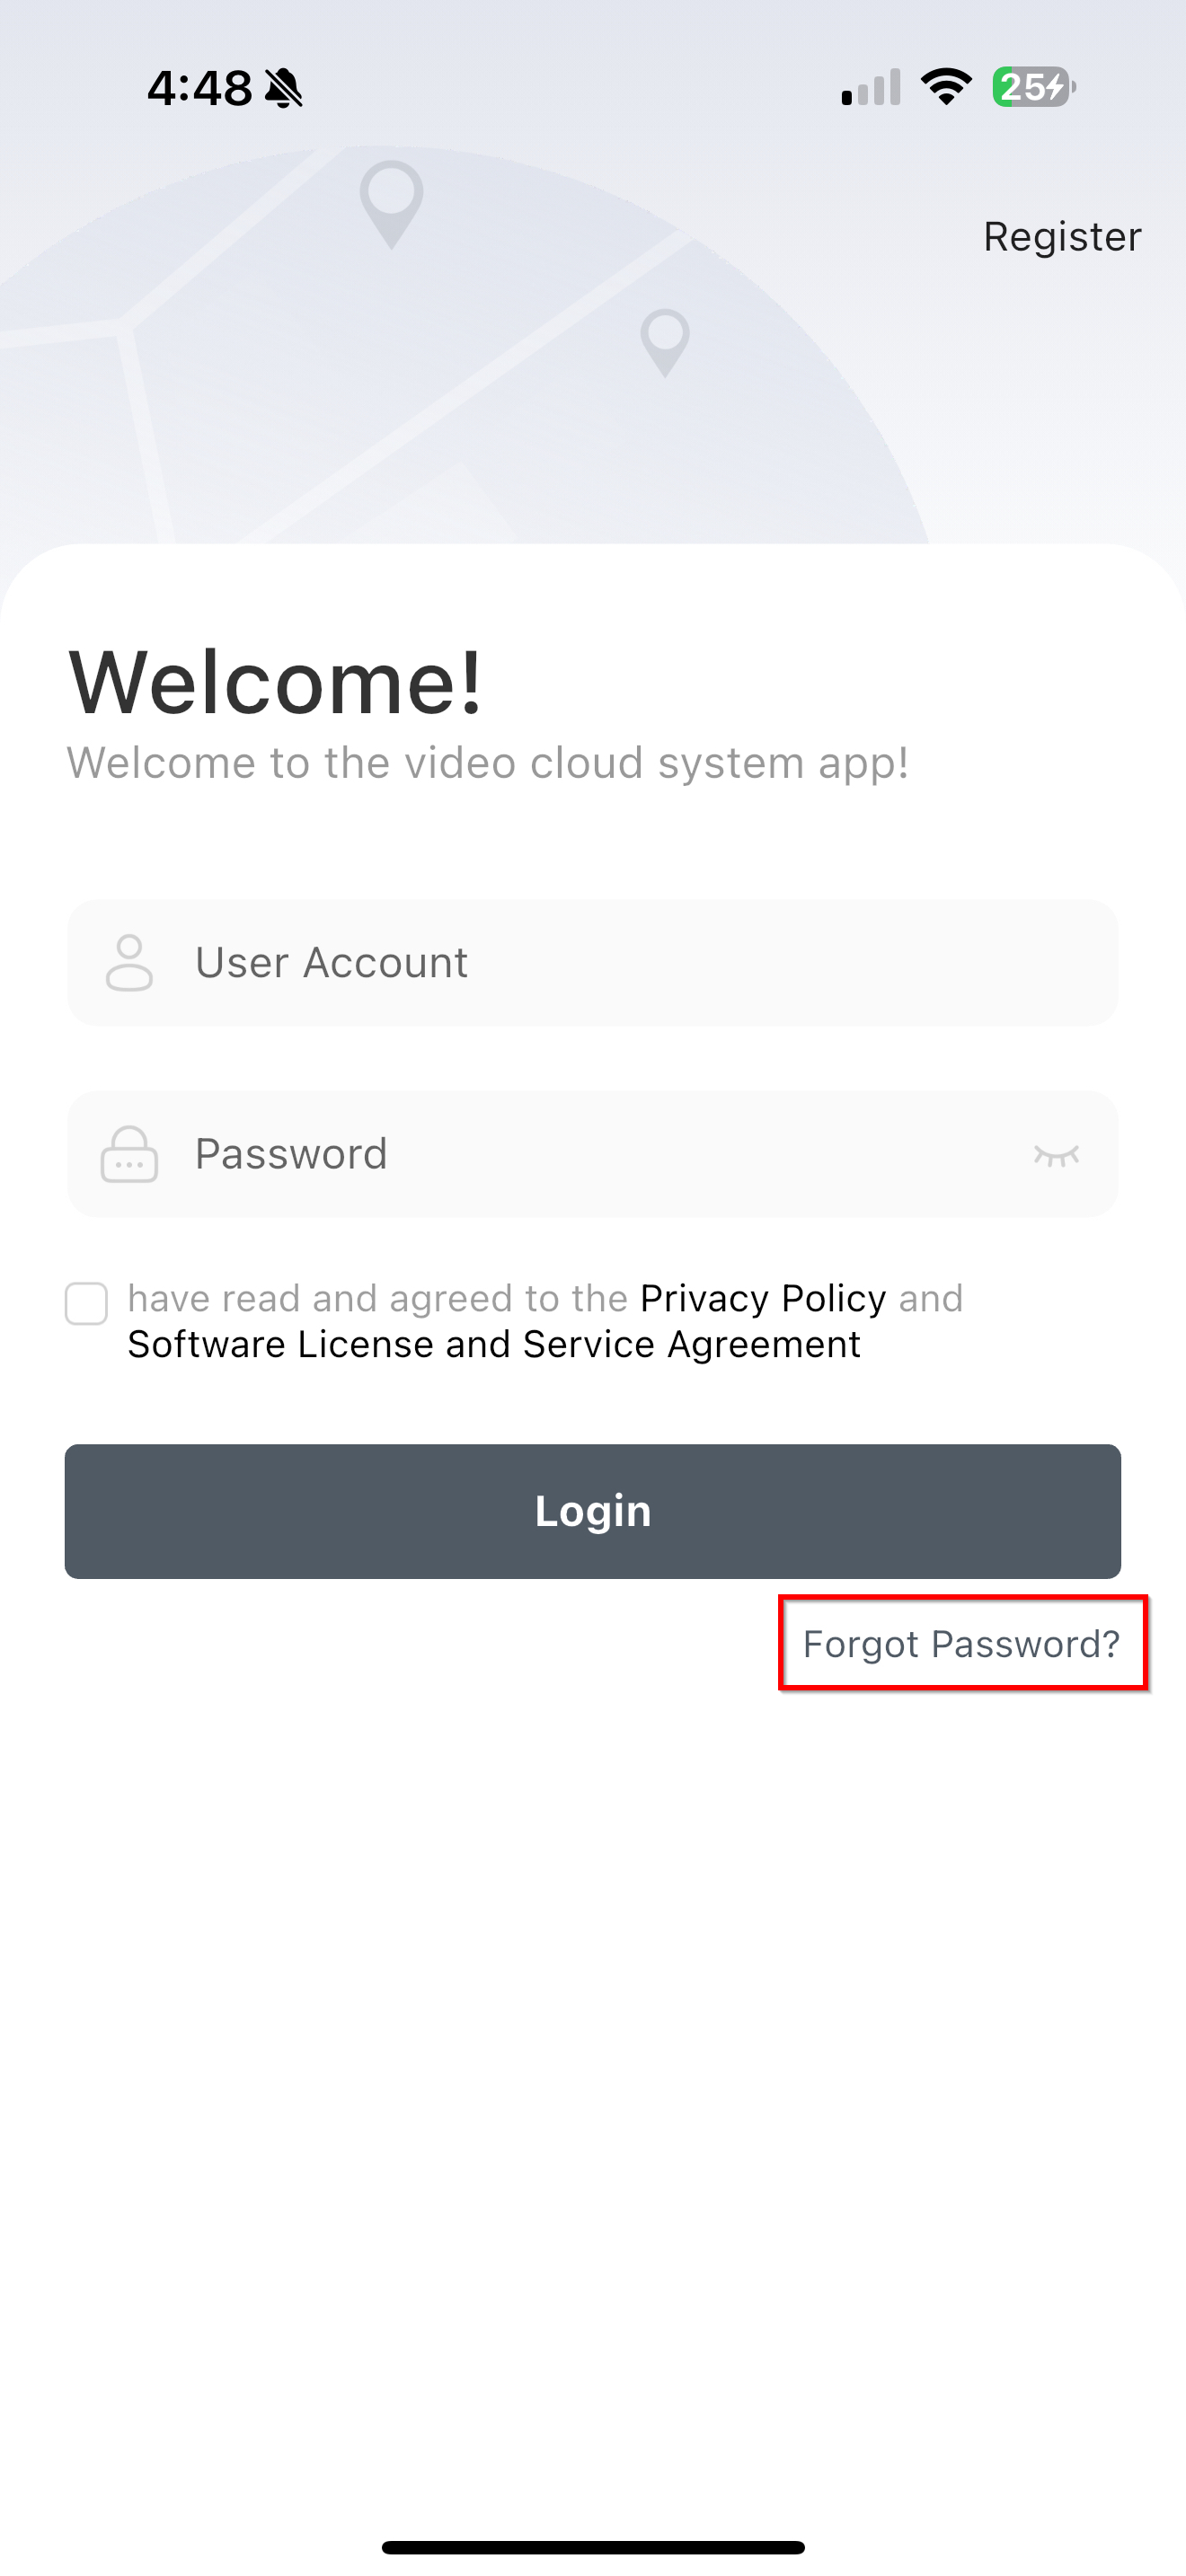The height and width of the screenshot is (2576, 1186).
Task: Tap the battery charging indicator
Action: [x=1033, y=87]
